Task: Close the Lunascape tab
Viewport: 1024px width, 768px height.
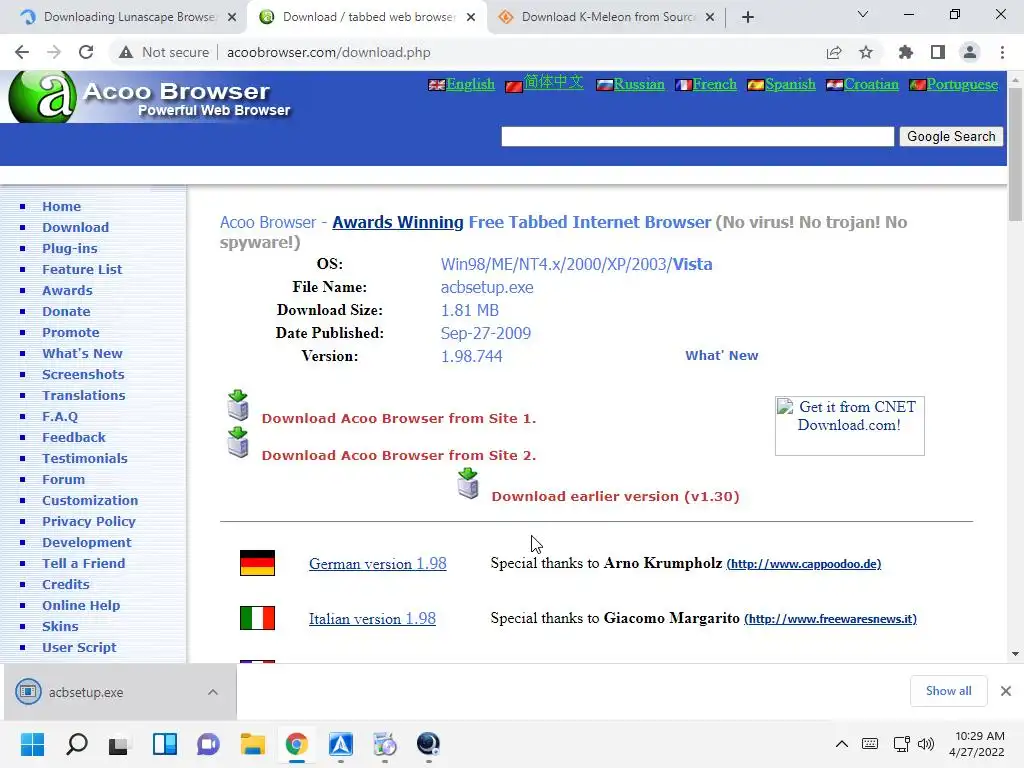Action: [232, 17]
